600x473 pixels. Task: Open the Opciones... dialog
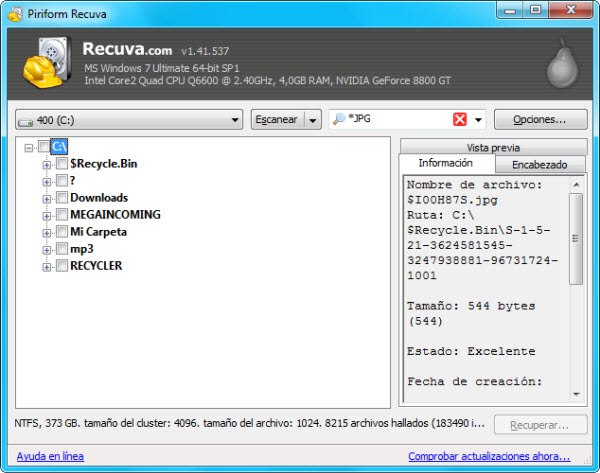click(x=540, y=120)
